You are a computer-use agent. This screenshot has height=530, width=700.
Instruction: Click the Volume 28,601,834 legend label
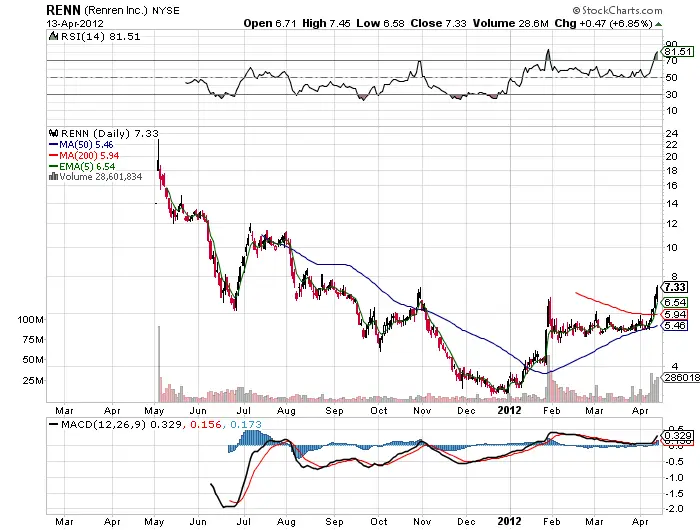coord(100,176)
